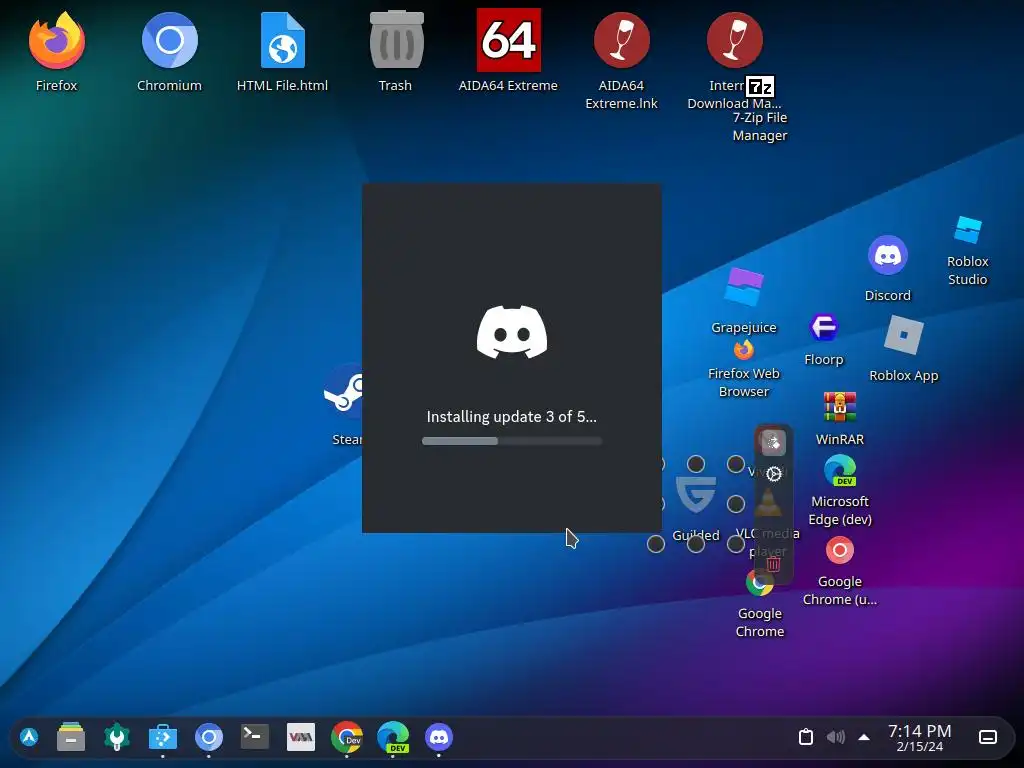Image resolution: width=1024 pixels, height=768 pixels.
Task: Open the Roblox App desktop icon
Action: 903,335
